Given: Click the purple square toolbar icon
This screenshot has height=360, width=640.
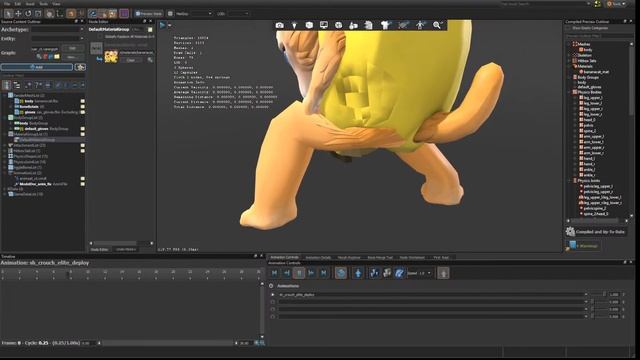Looking at the screenshot, I should (x=124, y=13).
